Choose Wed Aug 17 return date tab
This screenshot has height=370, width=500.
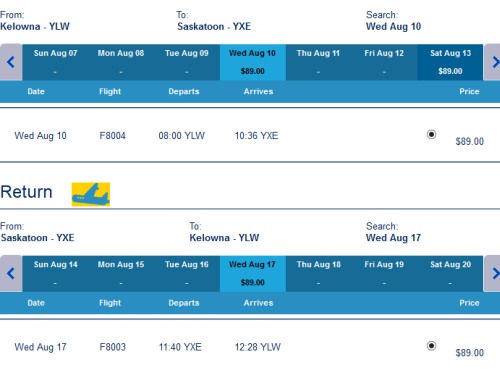[253, 274]
